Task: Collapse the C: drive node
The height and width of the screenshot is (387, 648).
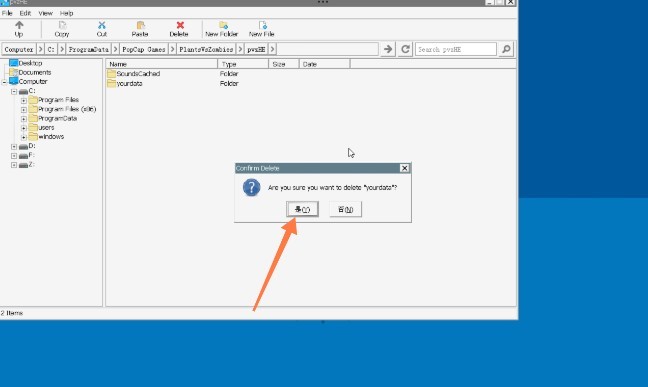Action: tap(14, 91)
